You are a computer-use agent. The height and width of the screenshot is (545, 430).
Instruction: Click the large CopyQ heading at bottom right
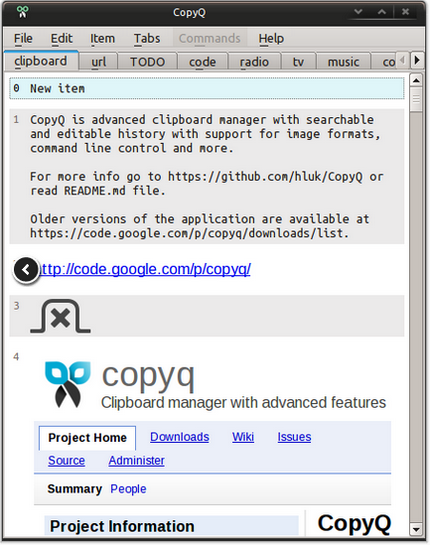click(x=354, y=523)
